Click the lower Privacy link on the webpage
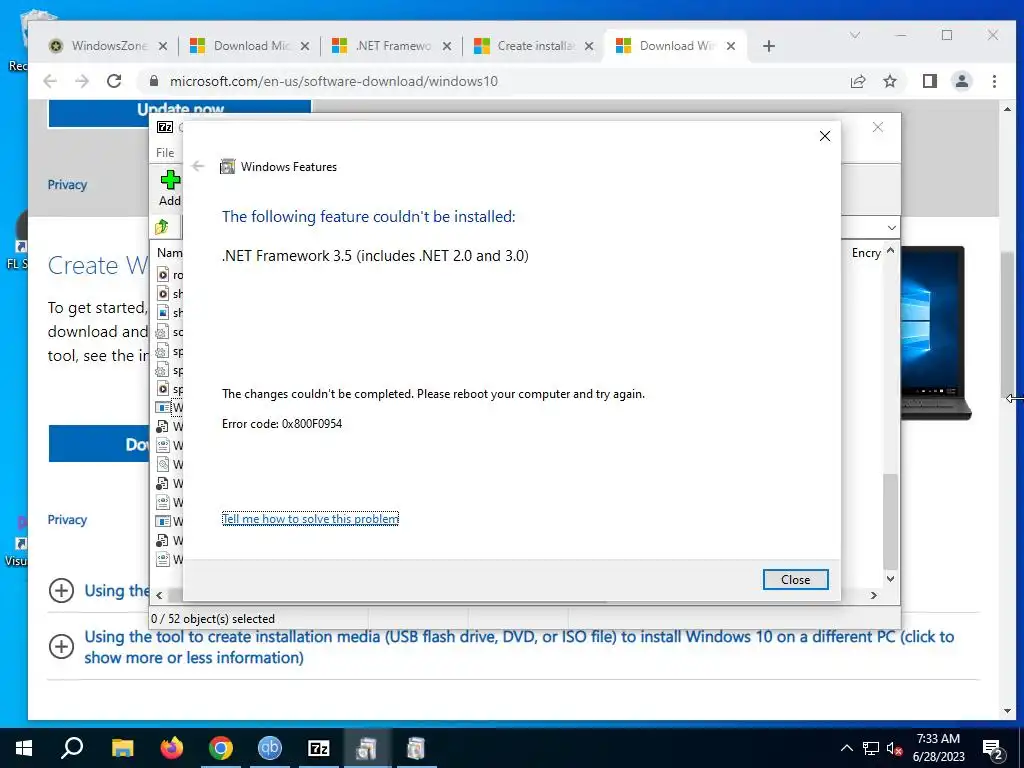Screen dimensions: 1024x768 [x=67, y=520]
